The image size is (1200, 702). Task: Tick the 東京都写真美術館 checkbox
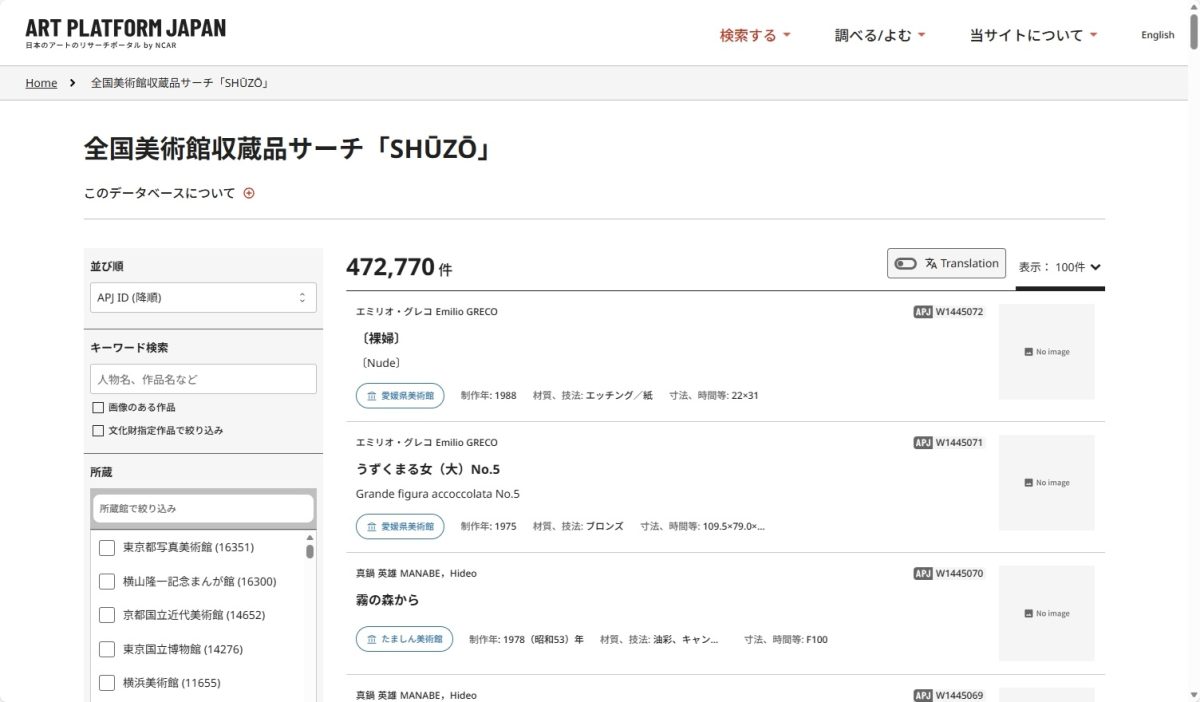click(107, 548)
